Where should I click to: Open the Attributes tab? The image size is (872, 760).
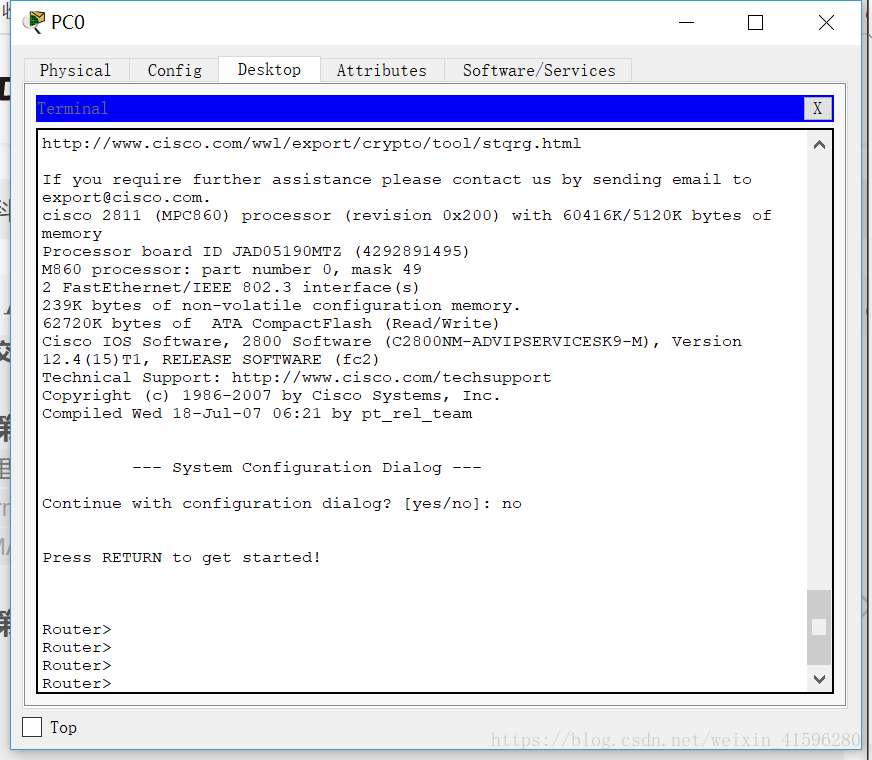pos(382,71)
